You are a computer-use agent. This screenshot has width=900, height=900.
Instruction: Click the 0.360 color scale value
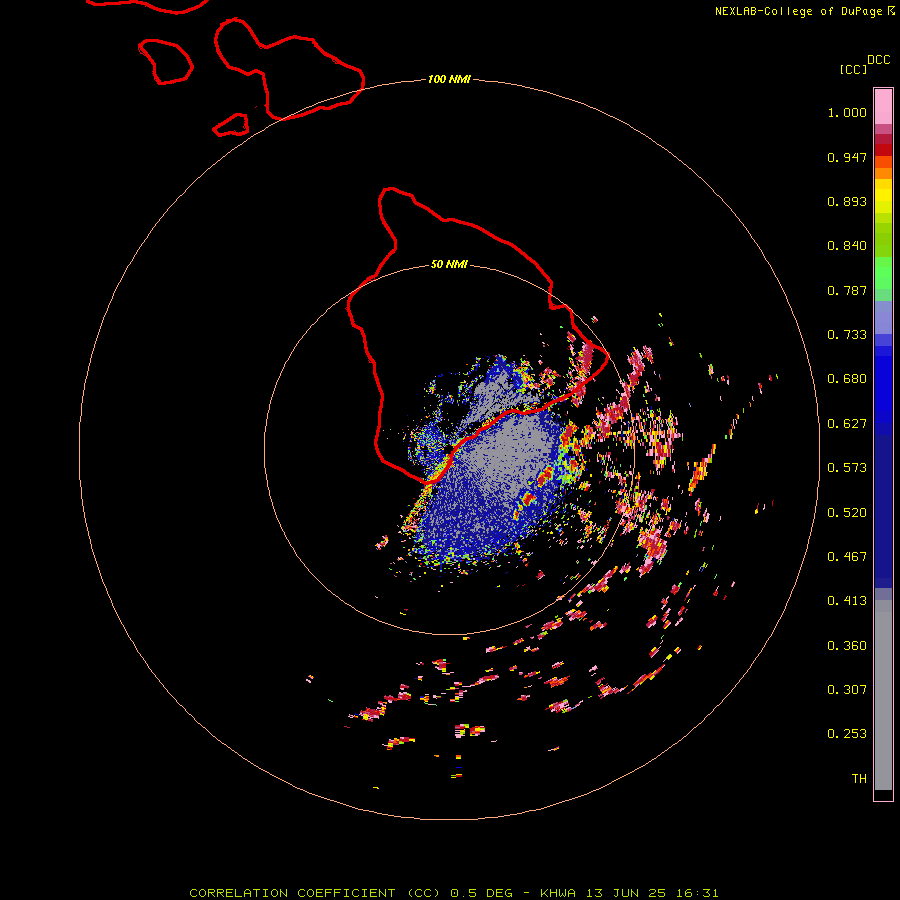pyautogui.click(x=847, y=646)
